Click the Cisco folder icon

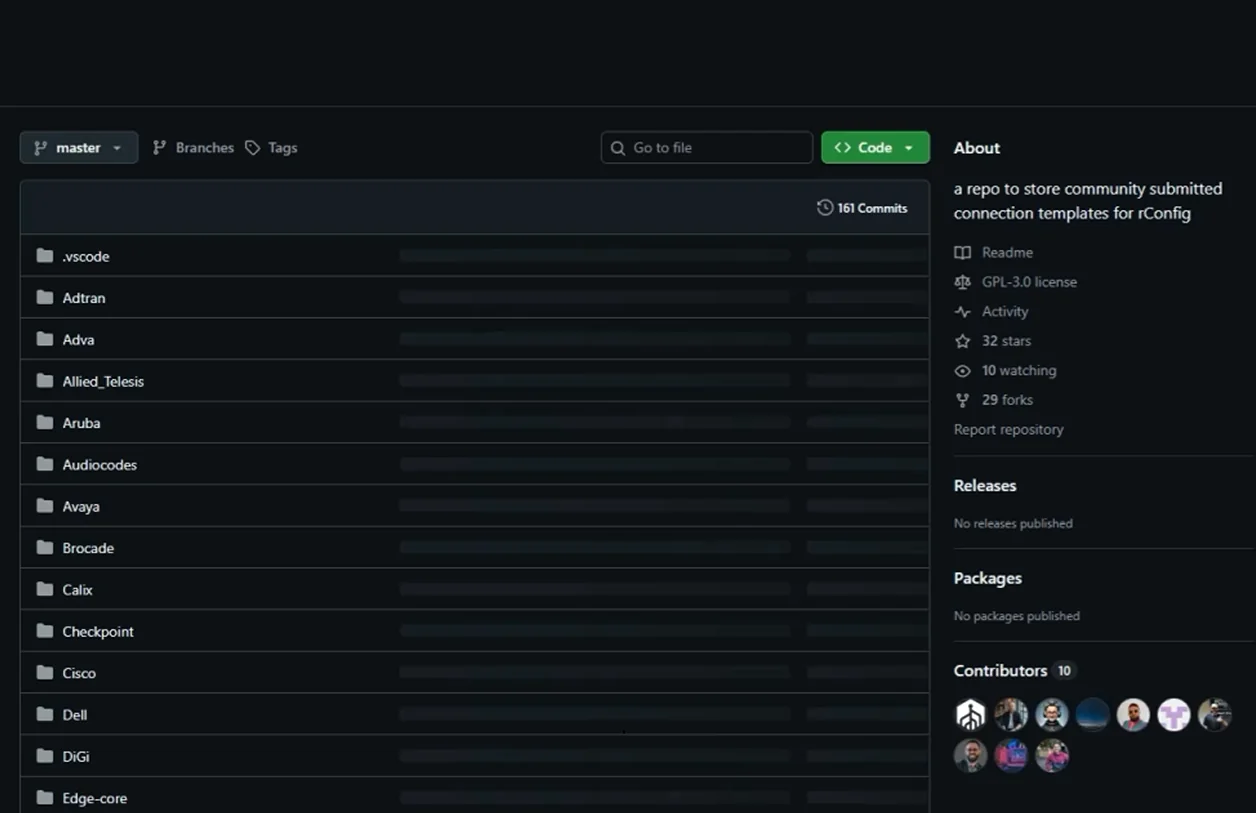[44, 672]
